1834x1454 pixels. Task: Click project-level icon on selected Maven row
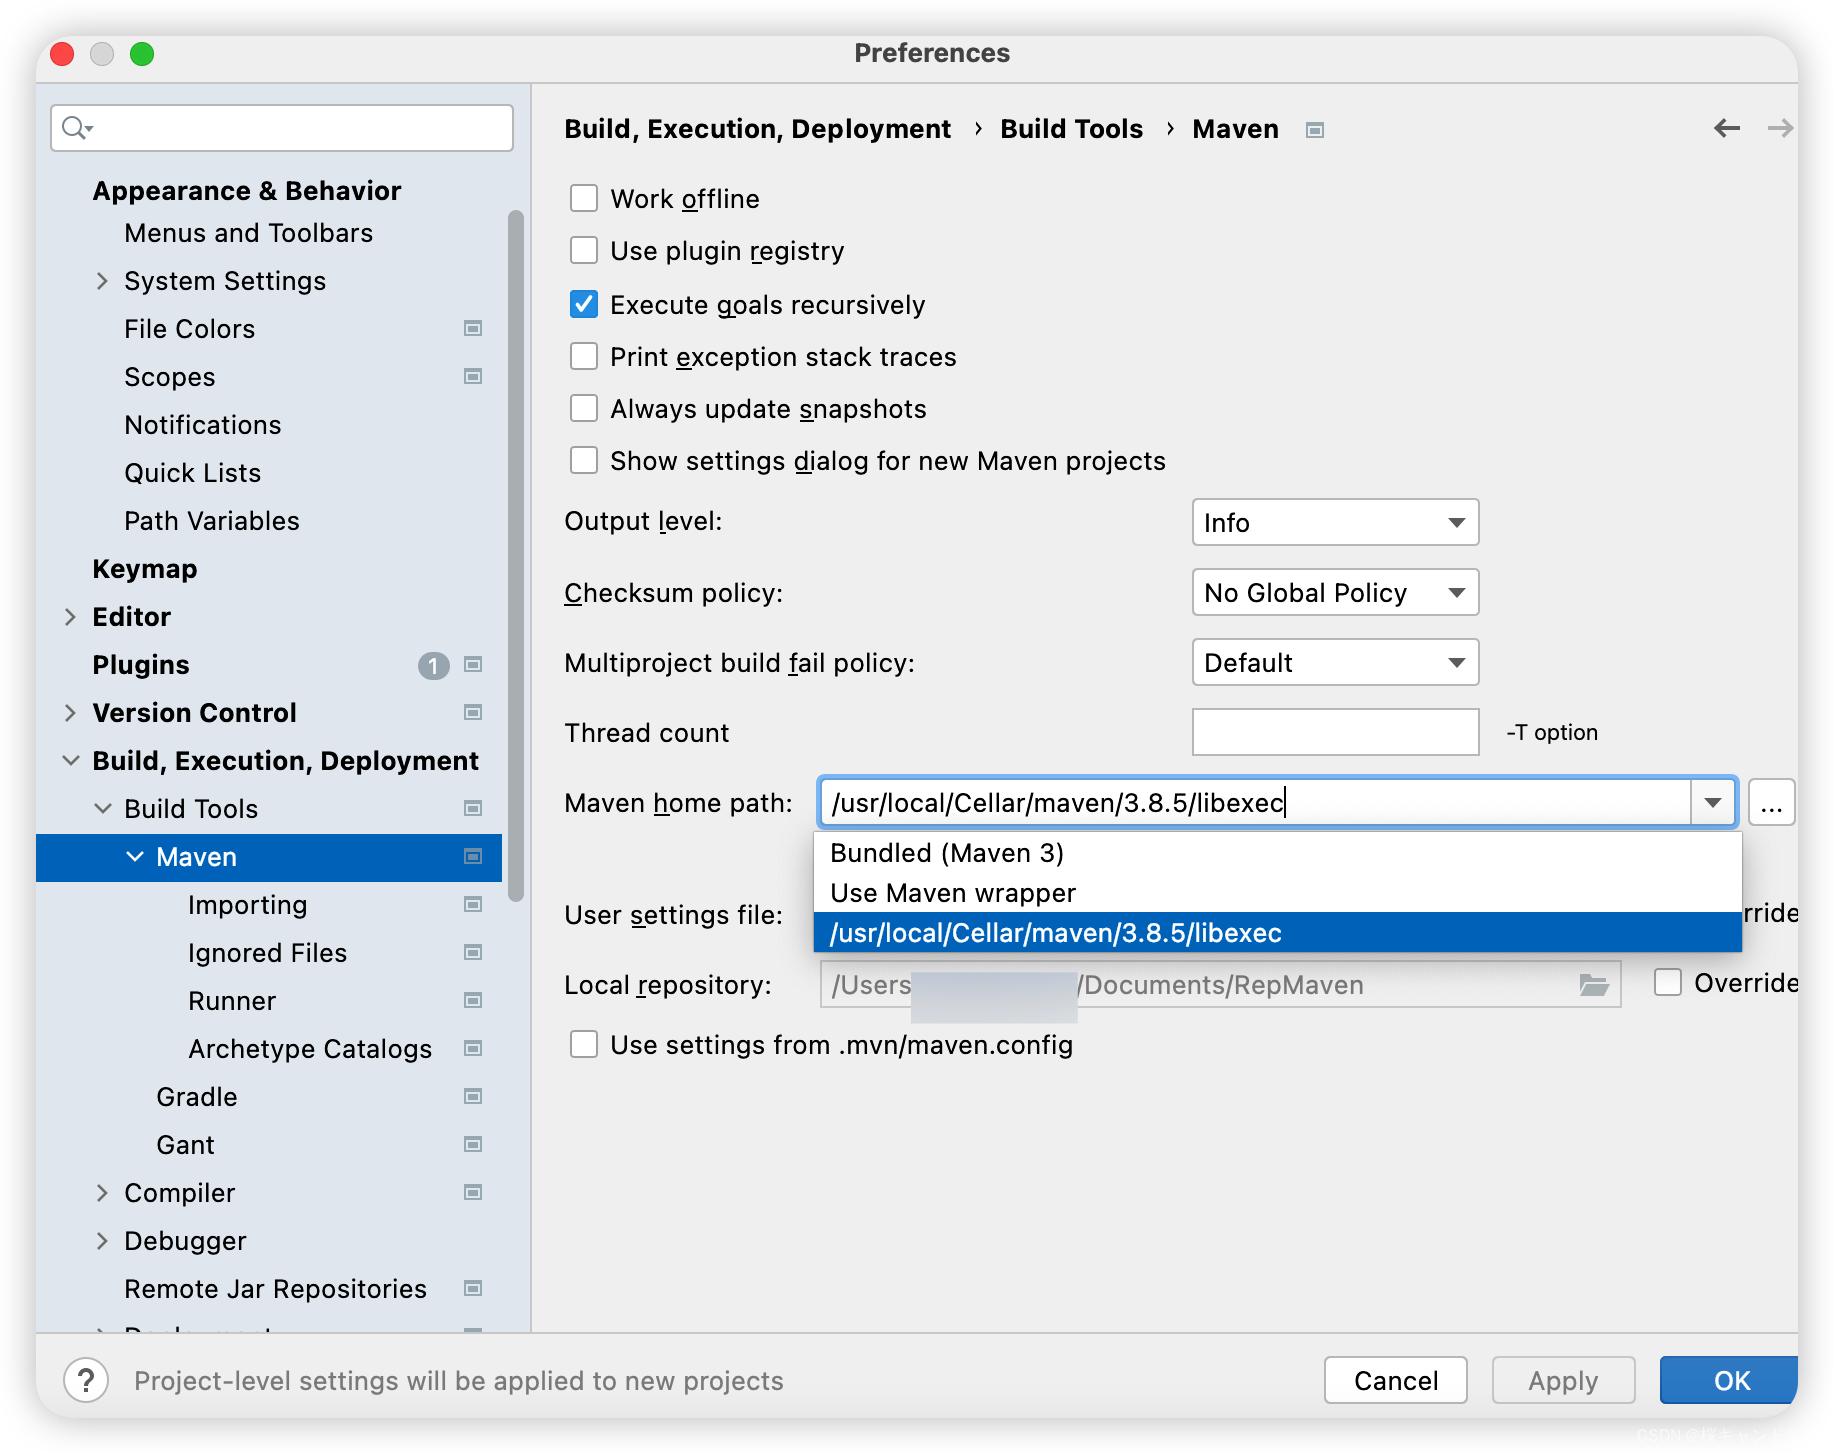tap(473, 856)
